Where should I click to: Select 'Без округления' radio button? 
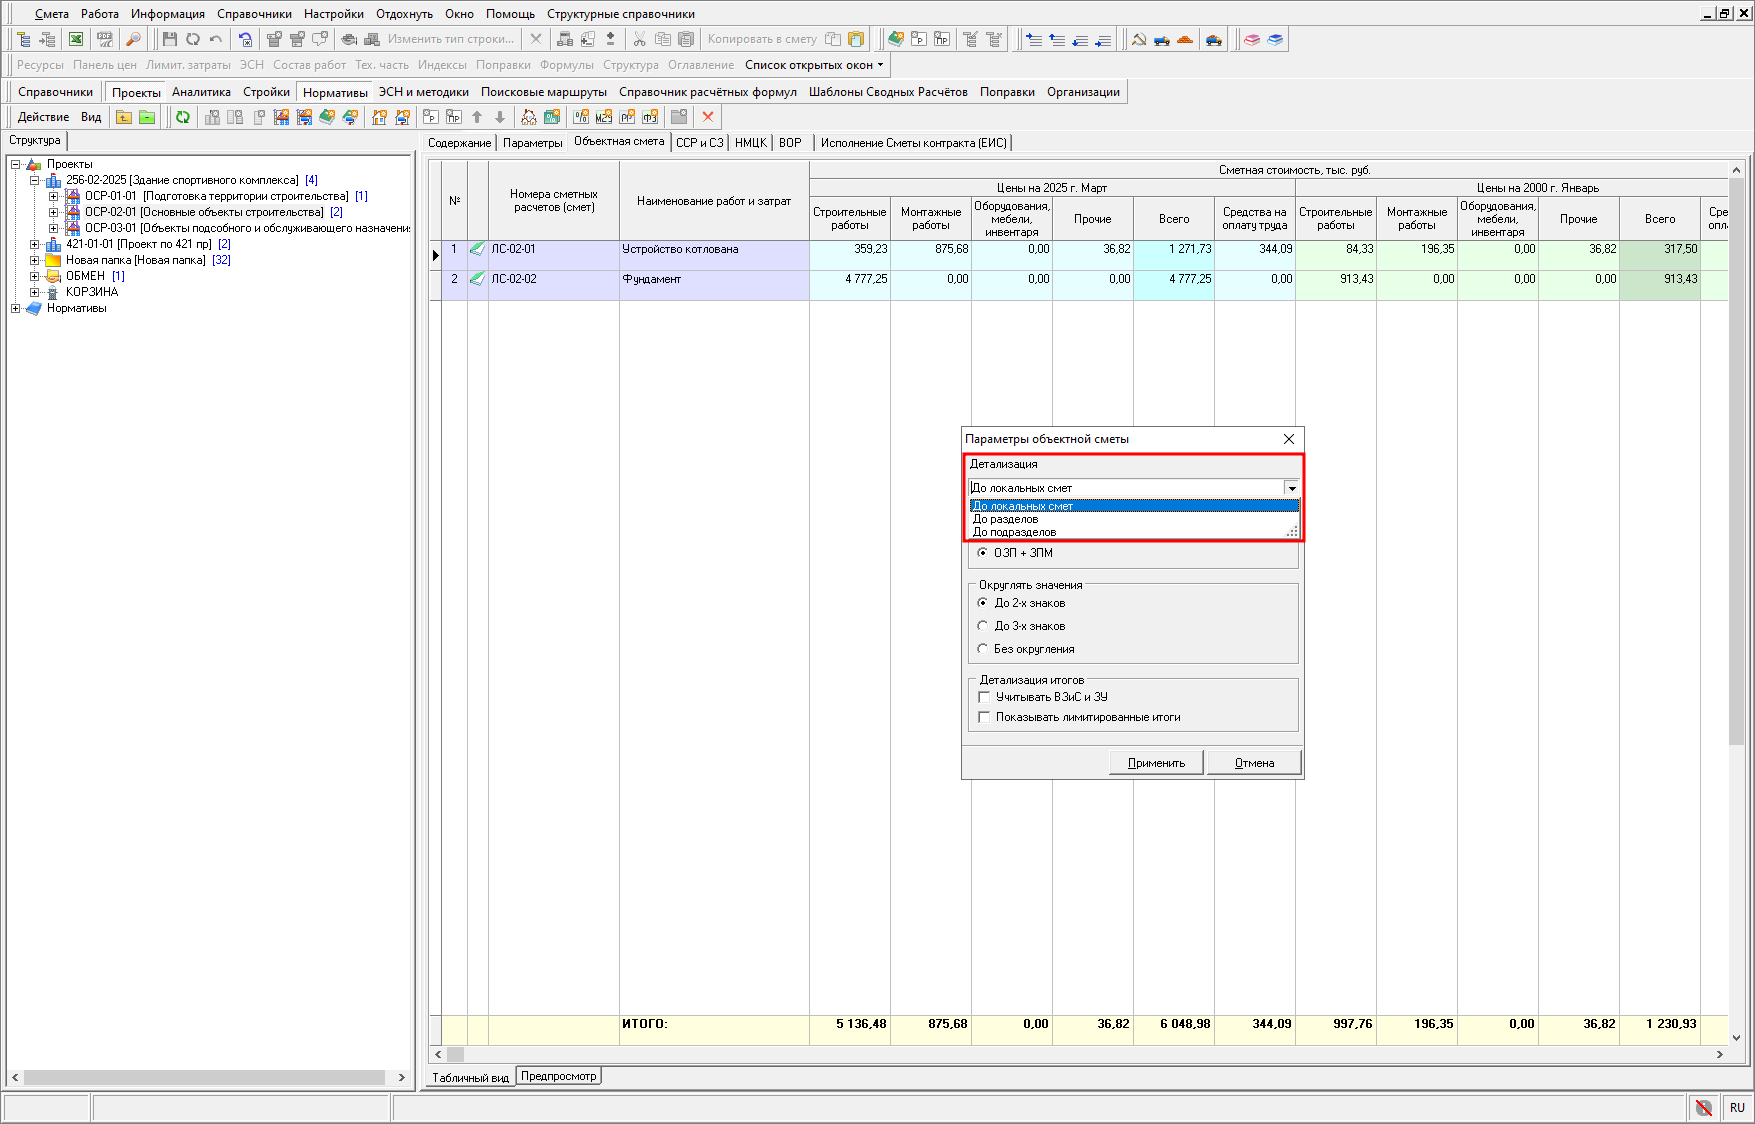983,649
